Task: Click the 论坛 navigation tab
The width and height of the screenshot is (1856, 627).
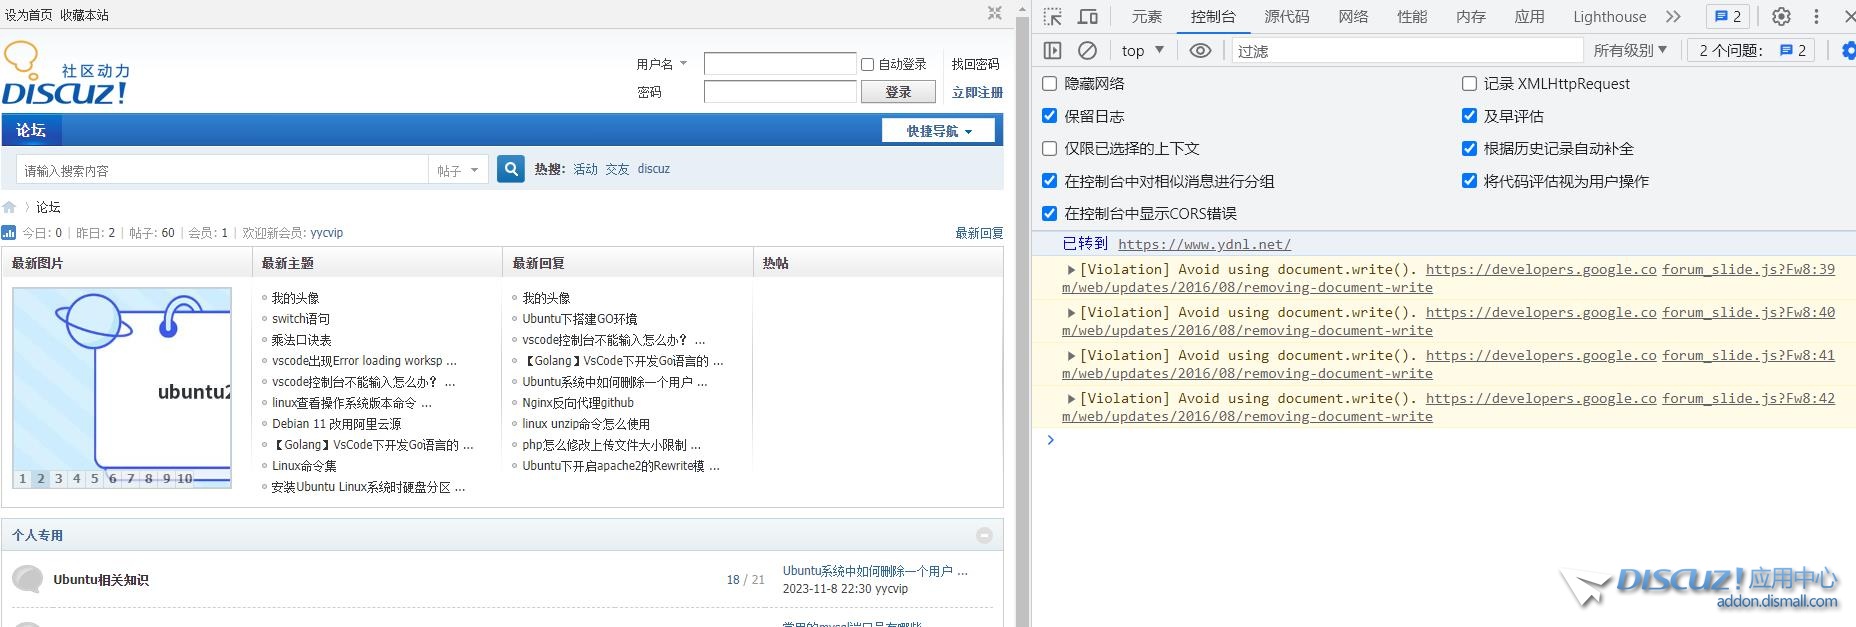Action: tap(31, 130)
